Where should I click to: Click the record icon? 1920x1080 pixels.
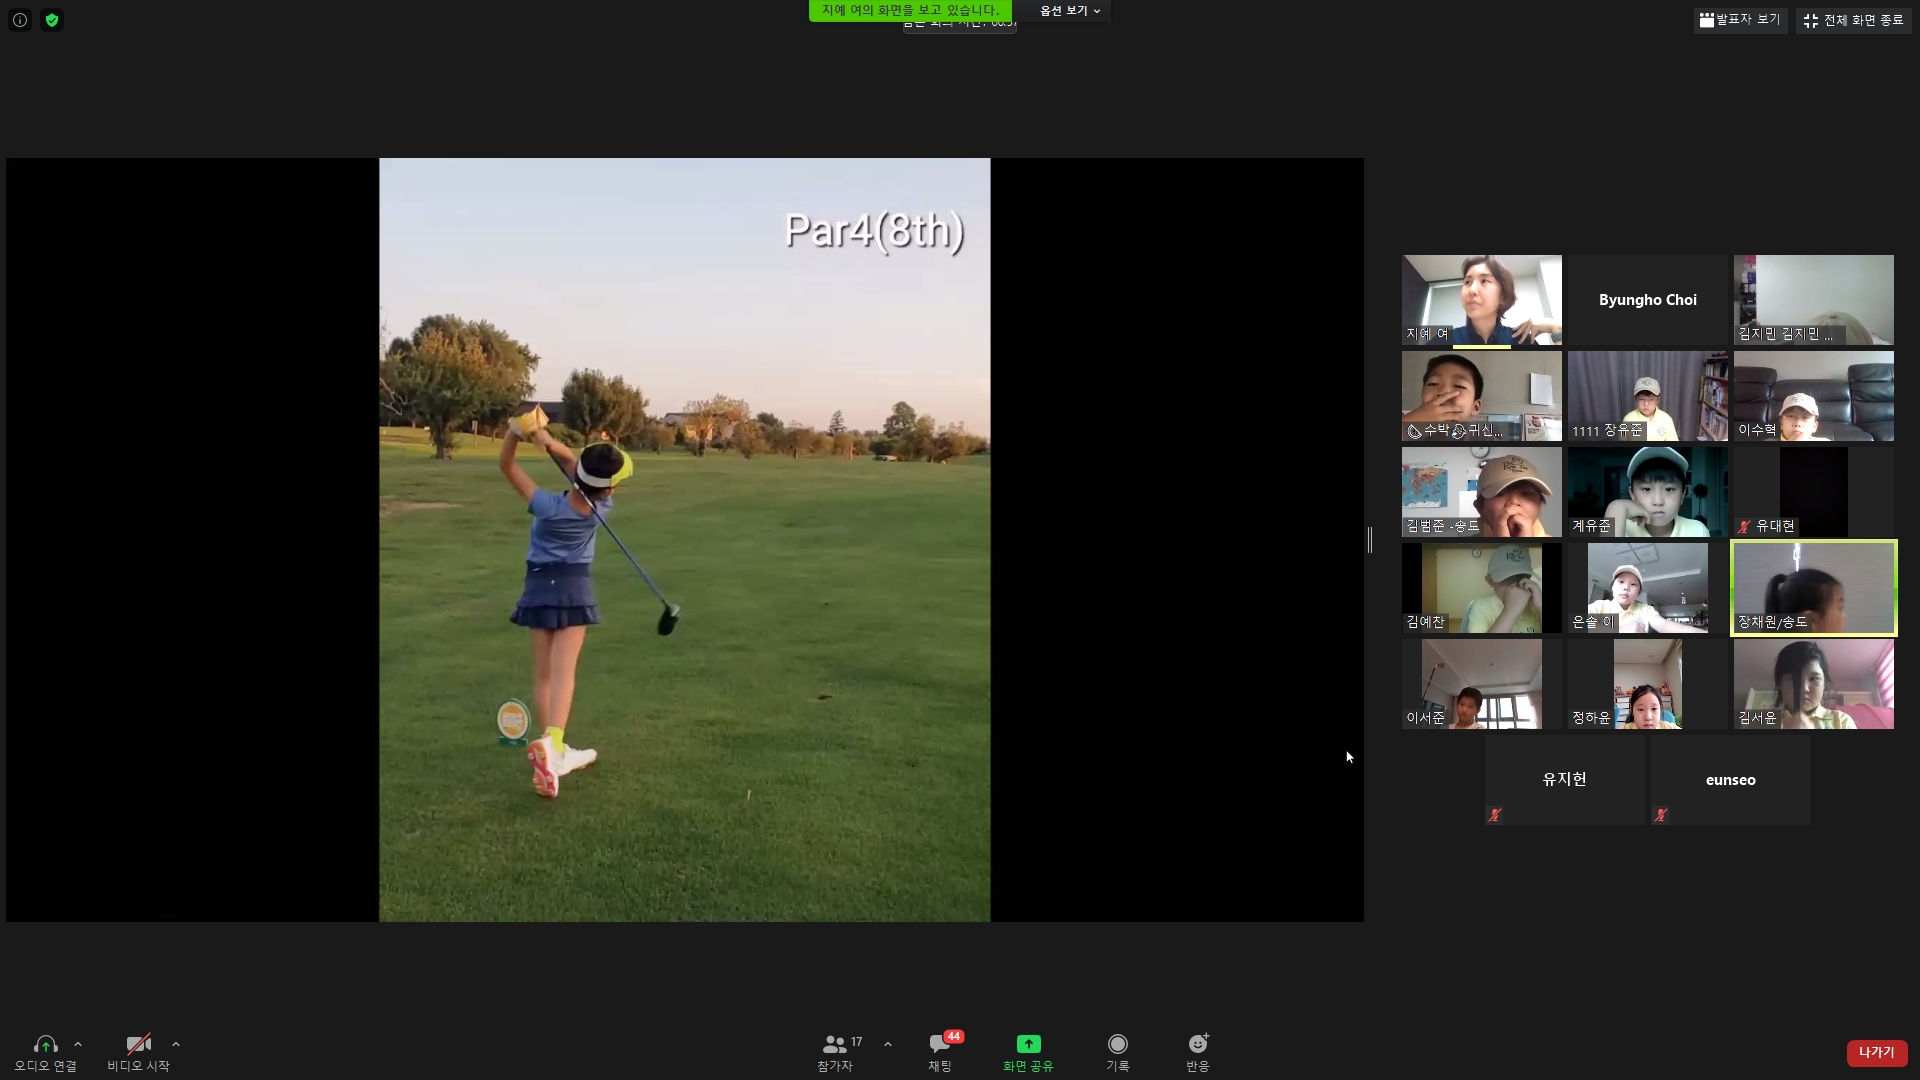point(1117,1044)
